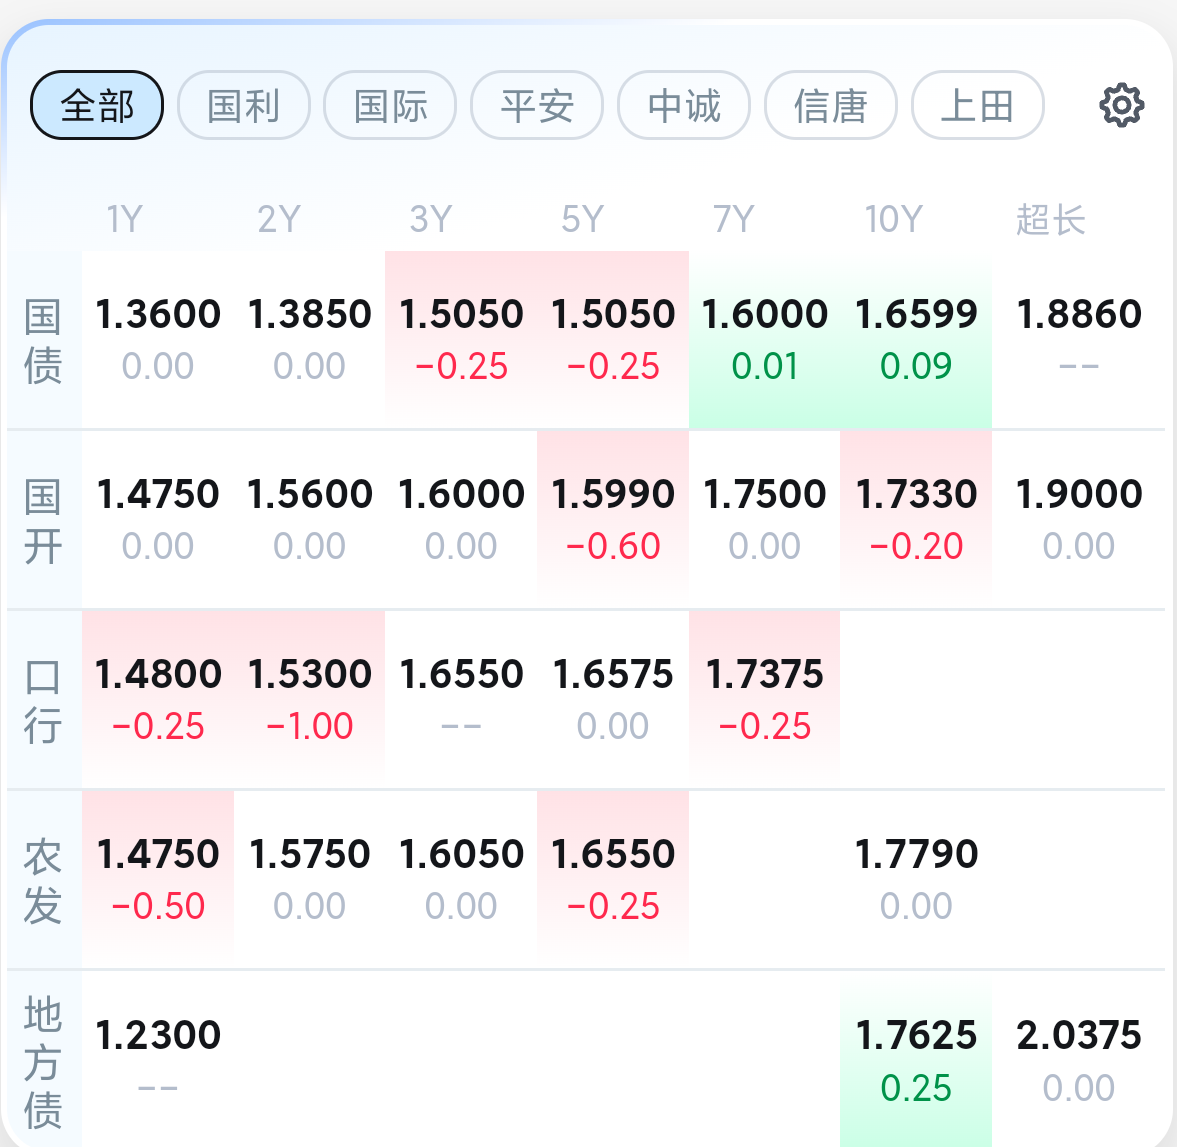
Task: Select 国开 10Y yield 1.7330
Action: click(x=916, y=519)
